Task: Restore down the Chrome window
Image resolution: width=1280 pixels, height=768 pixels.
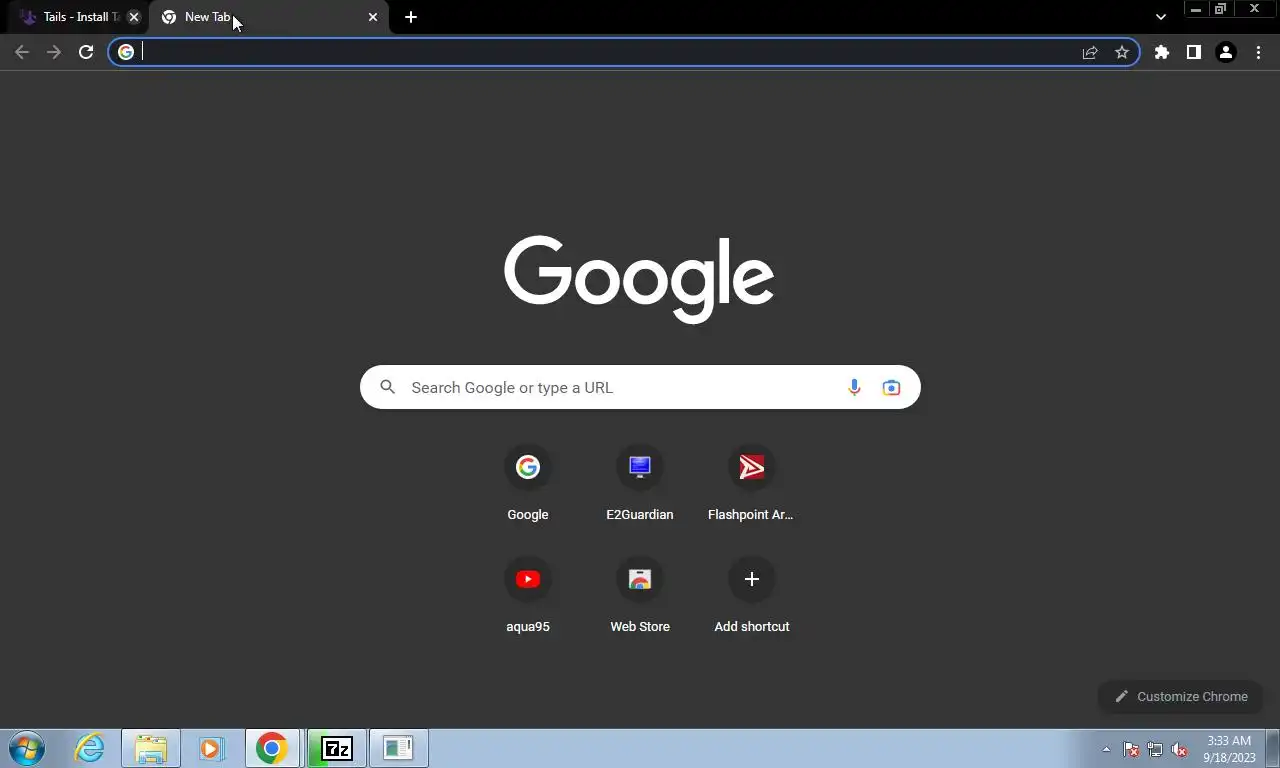Action: [1220, 9]
